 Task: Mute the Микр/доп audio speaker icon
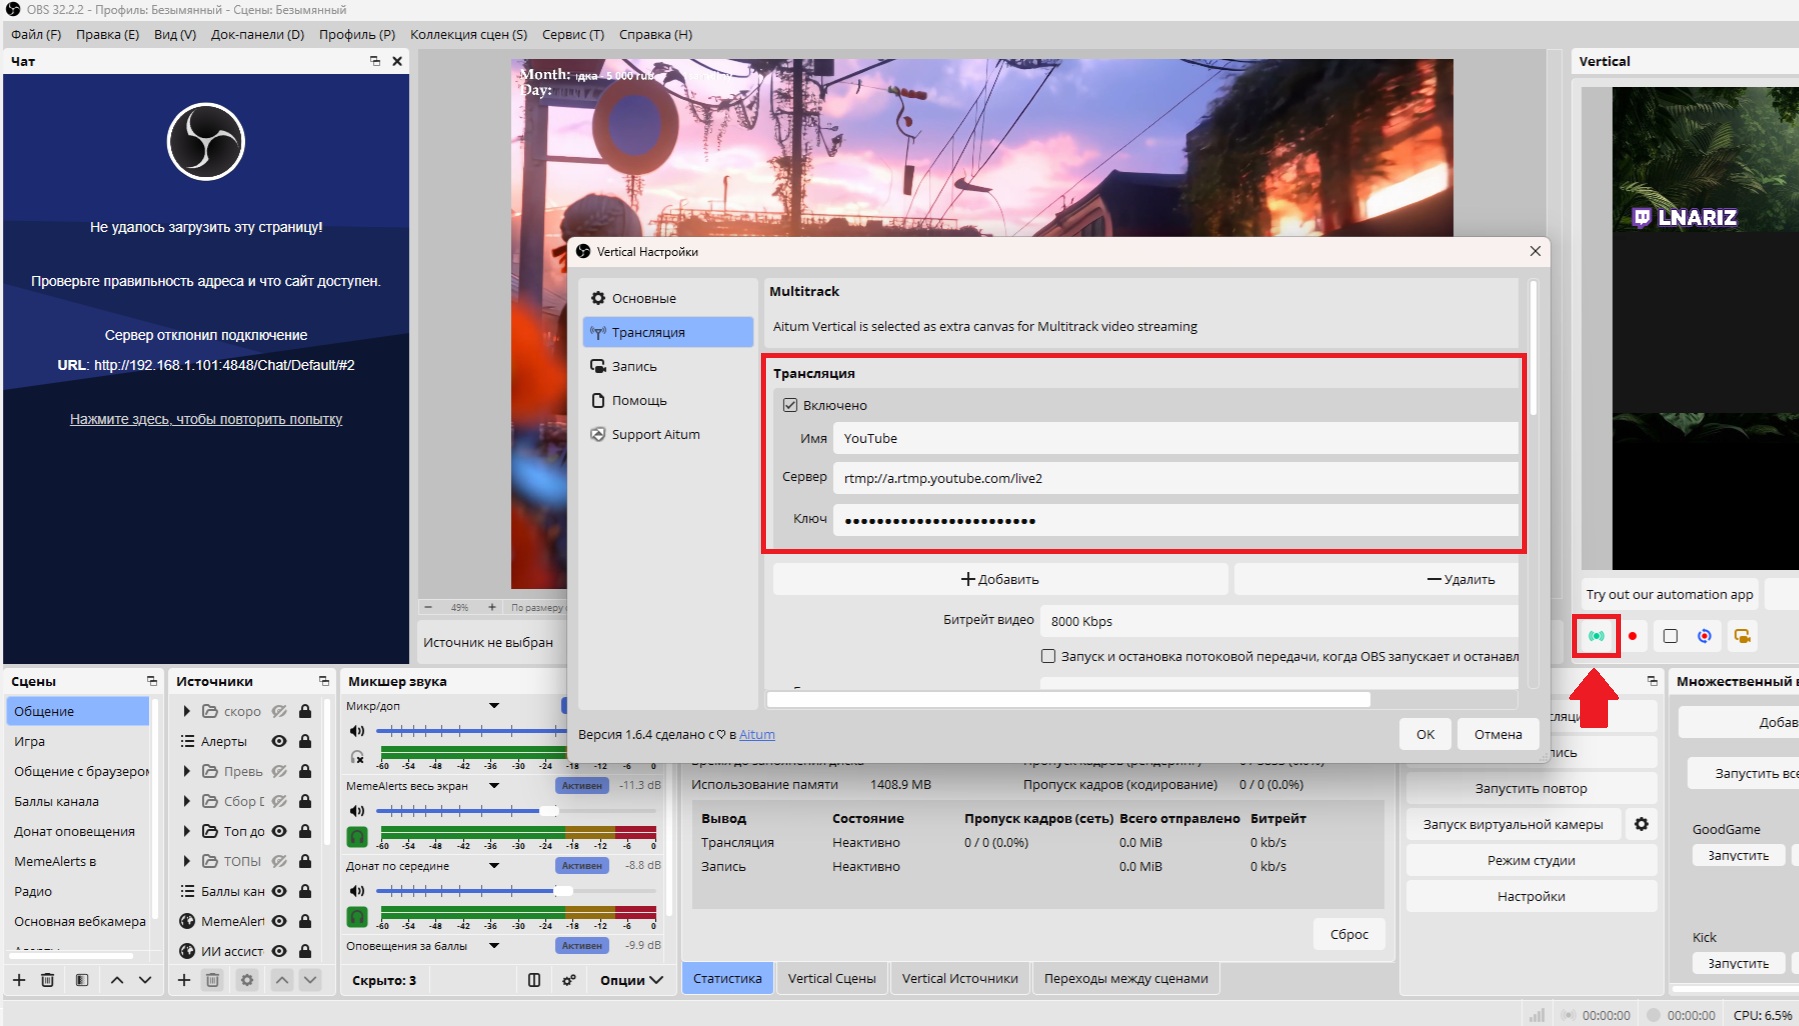pos(357,731)
